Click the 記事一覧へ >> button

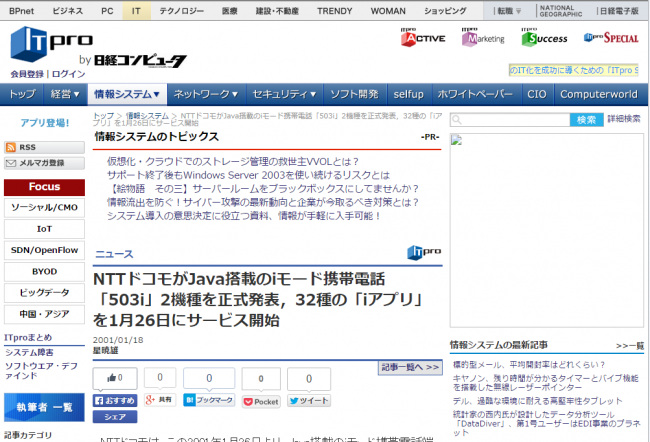pos(410,367)
